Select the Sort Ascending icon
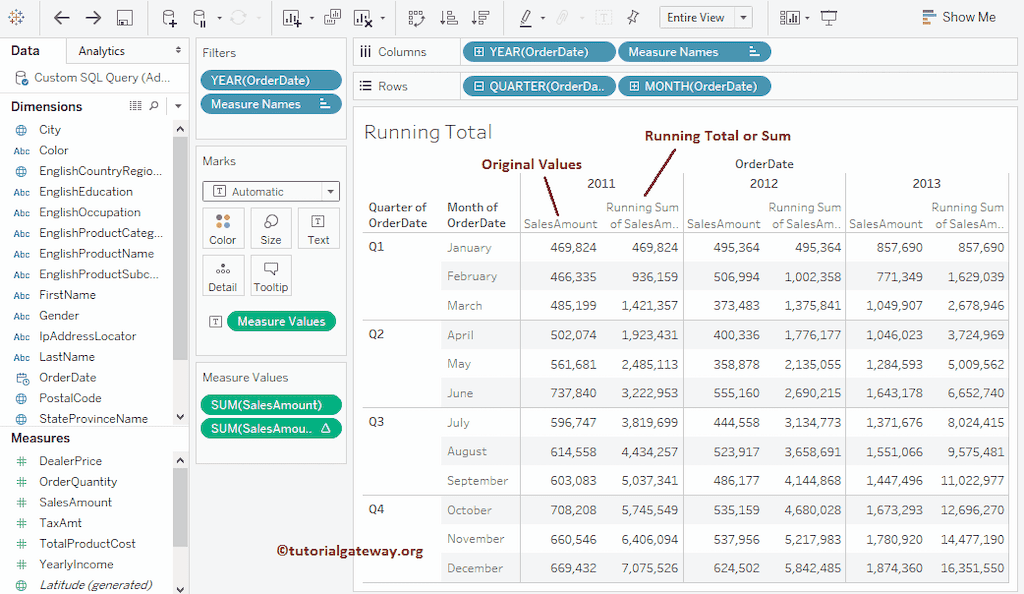 click(447, 17)
